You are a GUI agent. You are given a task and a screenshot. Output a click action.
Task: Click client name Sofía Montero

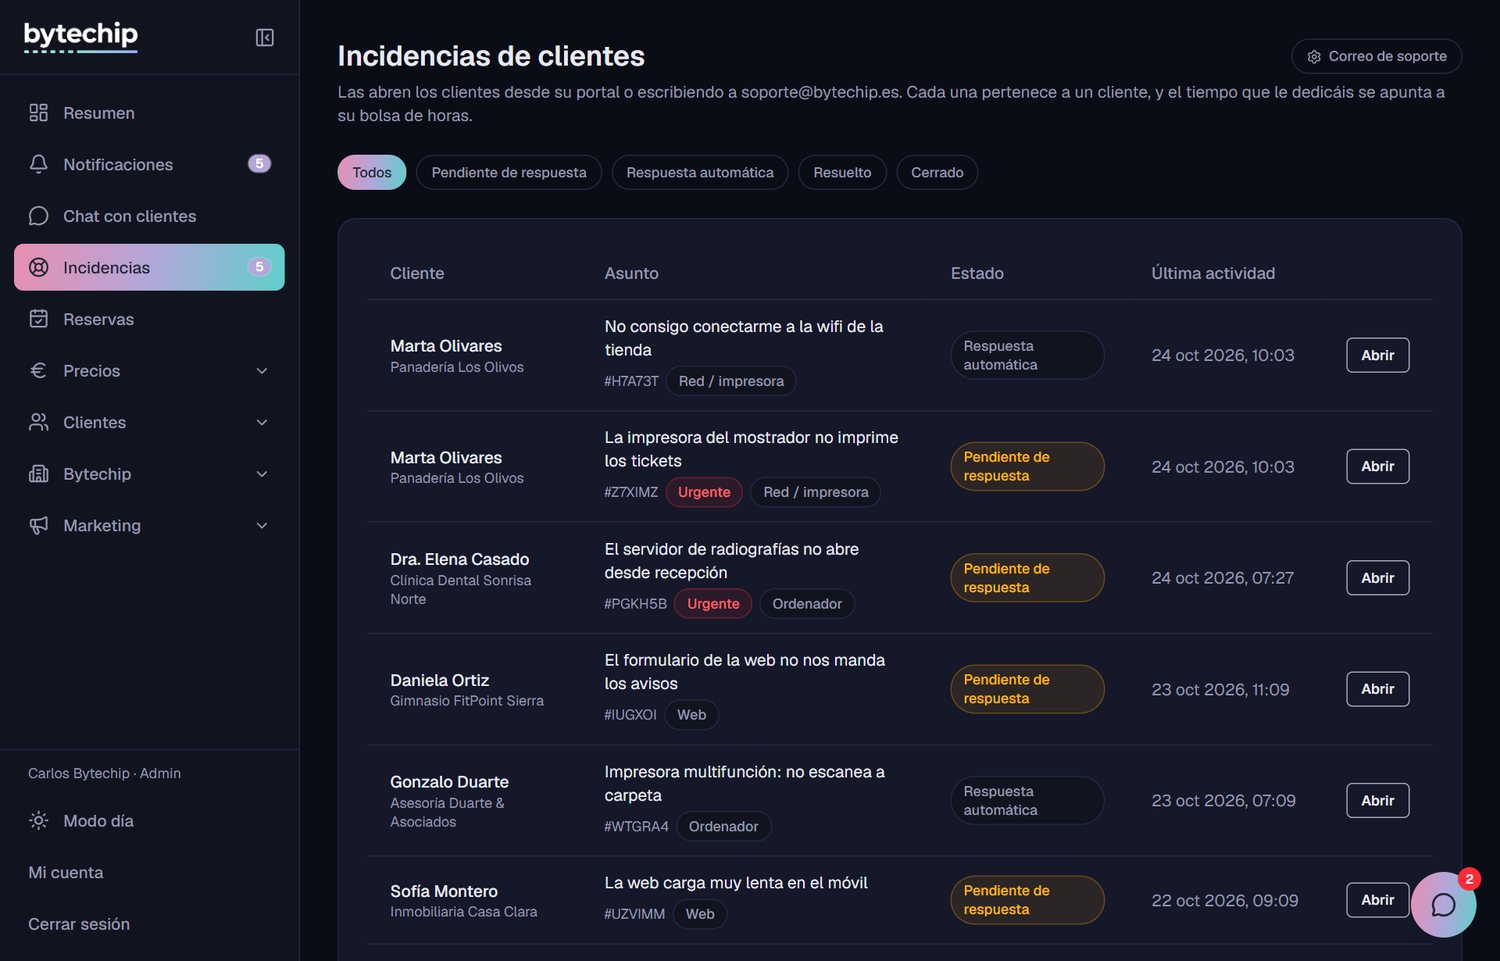(x=444, y=891)
